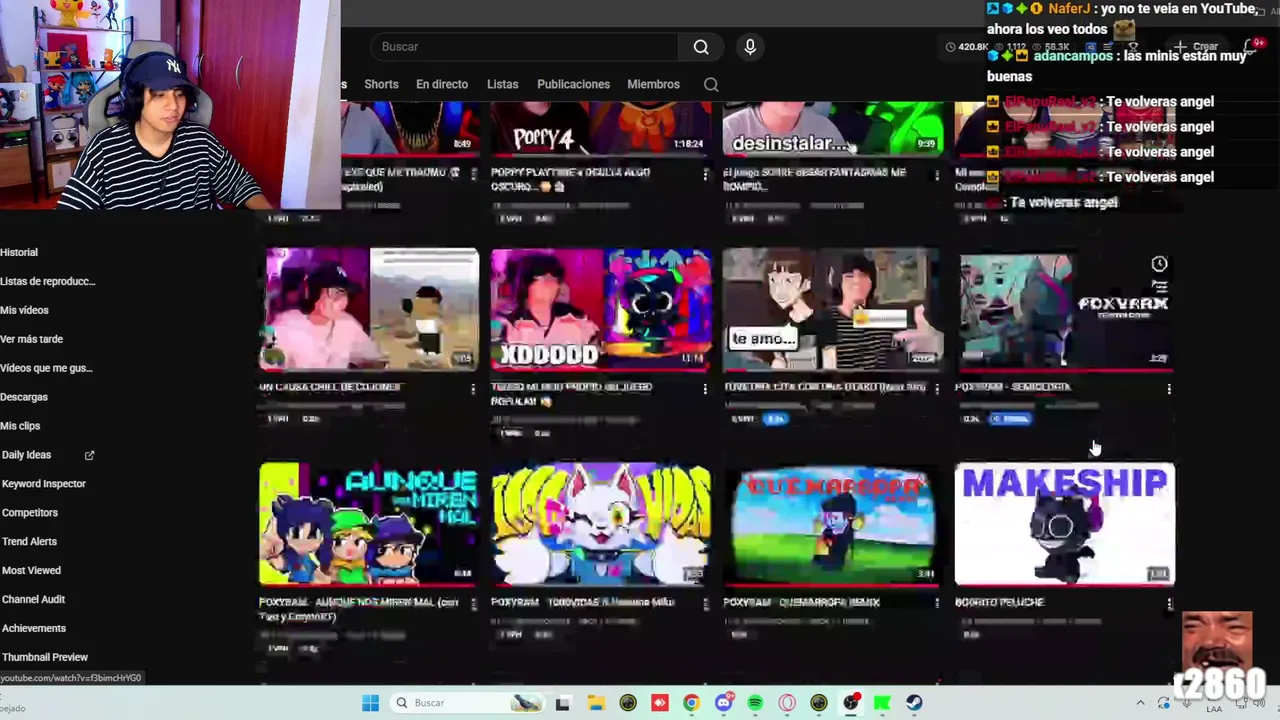Screen dimensions: 1280x720
Task: Open the Publicaciones tab
Action: 573,85
